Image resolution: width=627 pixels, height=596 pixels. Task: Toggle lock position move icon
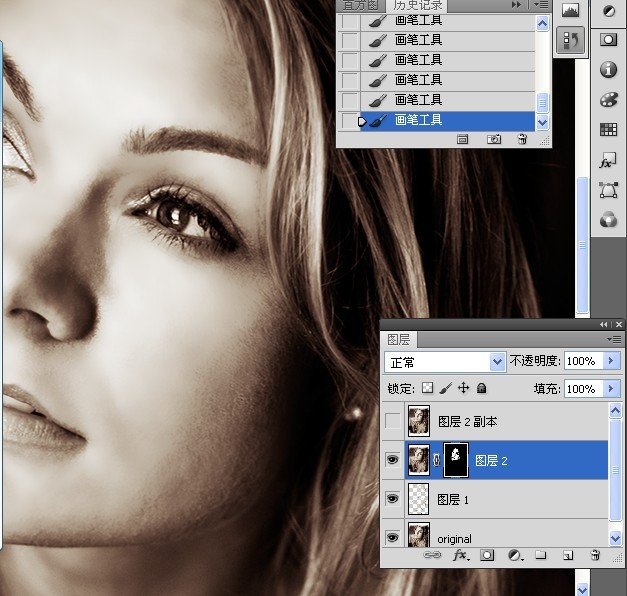coord(463,388)
